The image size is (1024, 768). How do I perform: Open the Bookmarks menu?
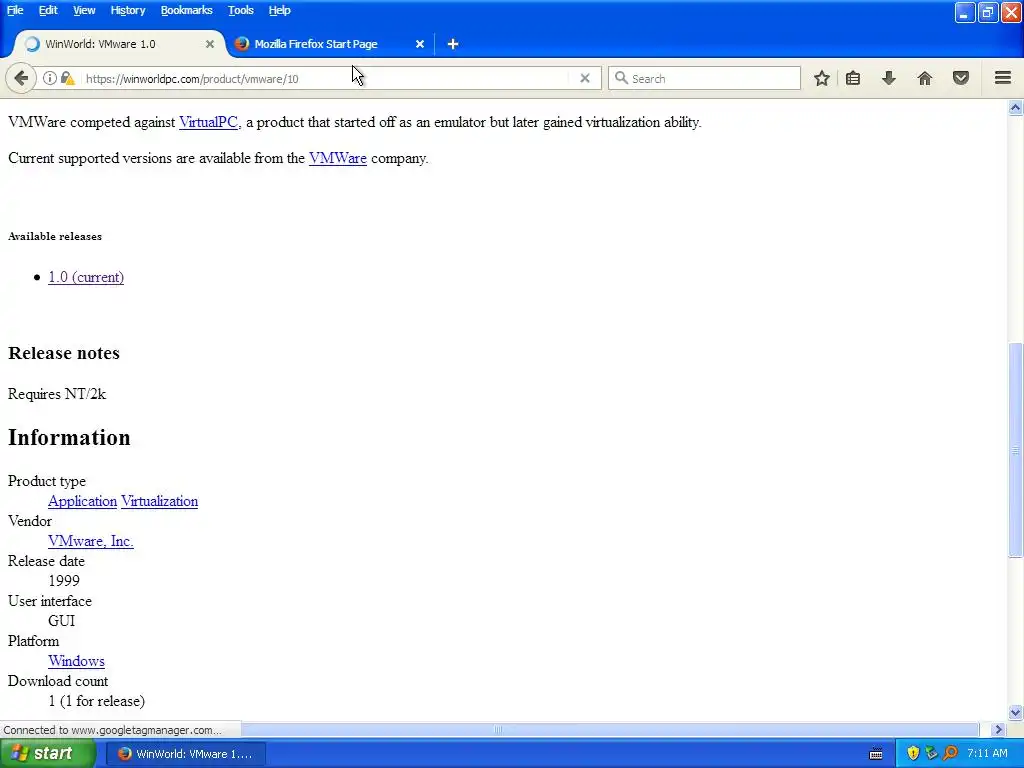pyautogui.click(x=186, y=10)
